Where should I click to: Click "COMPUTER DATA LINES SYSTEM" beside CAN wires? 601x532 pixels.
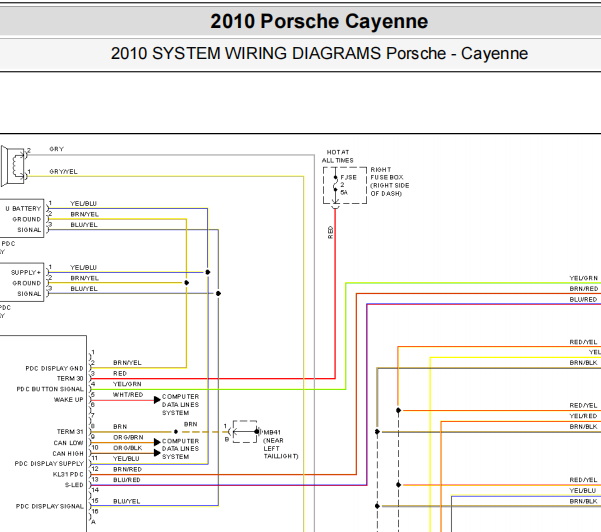click(x=181, y=449)
